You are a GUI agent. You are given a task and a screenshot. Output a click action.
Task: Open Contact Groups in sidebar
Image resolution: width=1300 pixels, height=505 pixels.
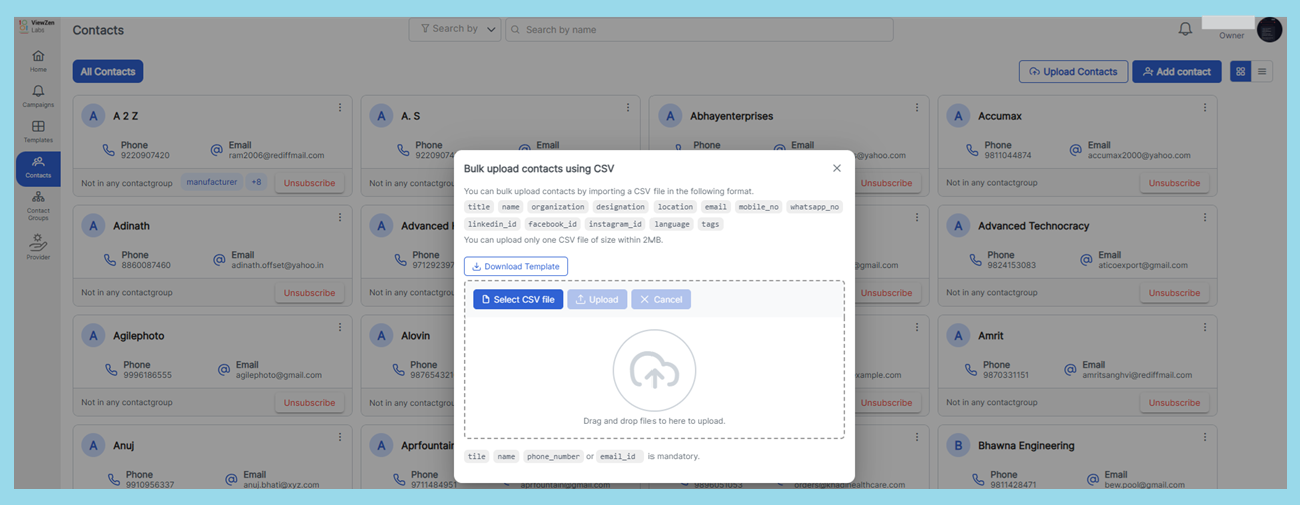[x=38, y=205]
